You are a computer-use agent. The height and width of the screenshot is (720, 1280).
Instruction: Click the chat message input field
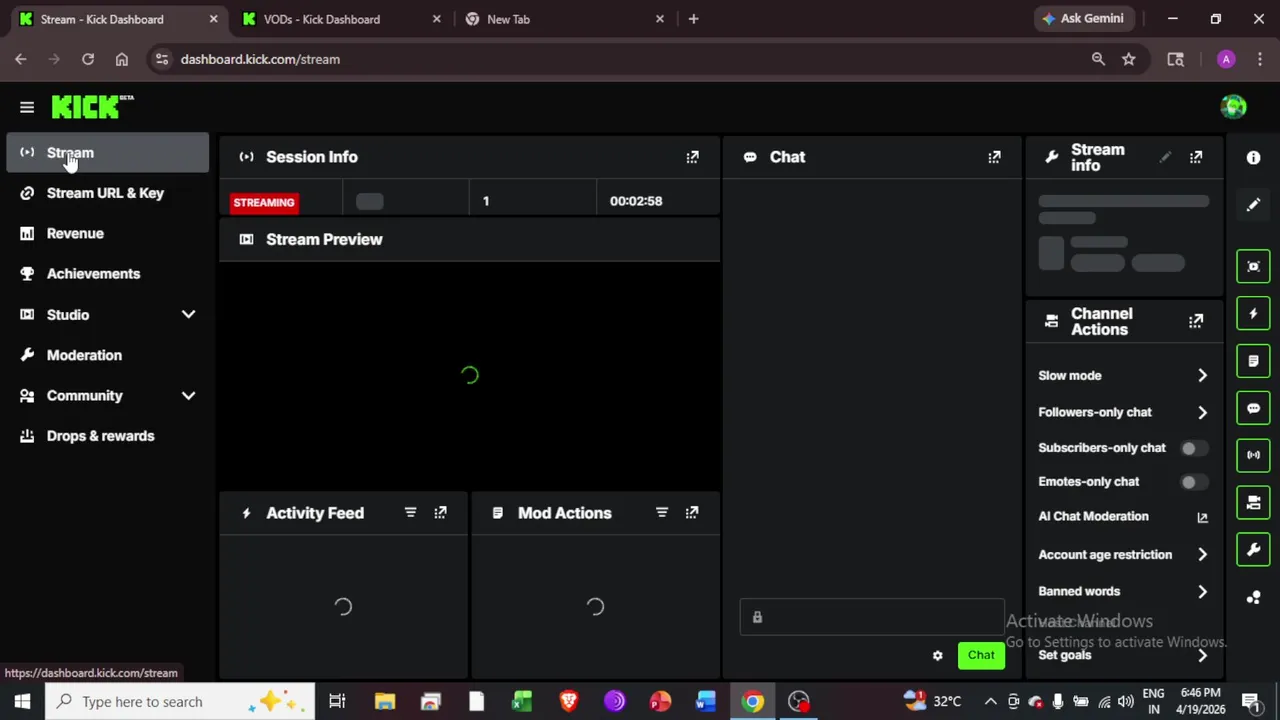[x=872, y=618]
